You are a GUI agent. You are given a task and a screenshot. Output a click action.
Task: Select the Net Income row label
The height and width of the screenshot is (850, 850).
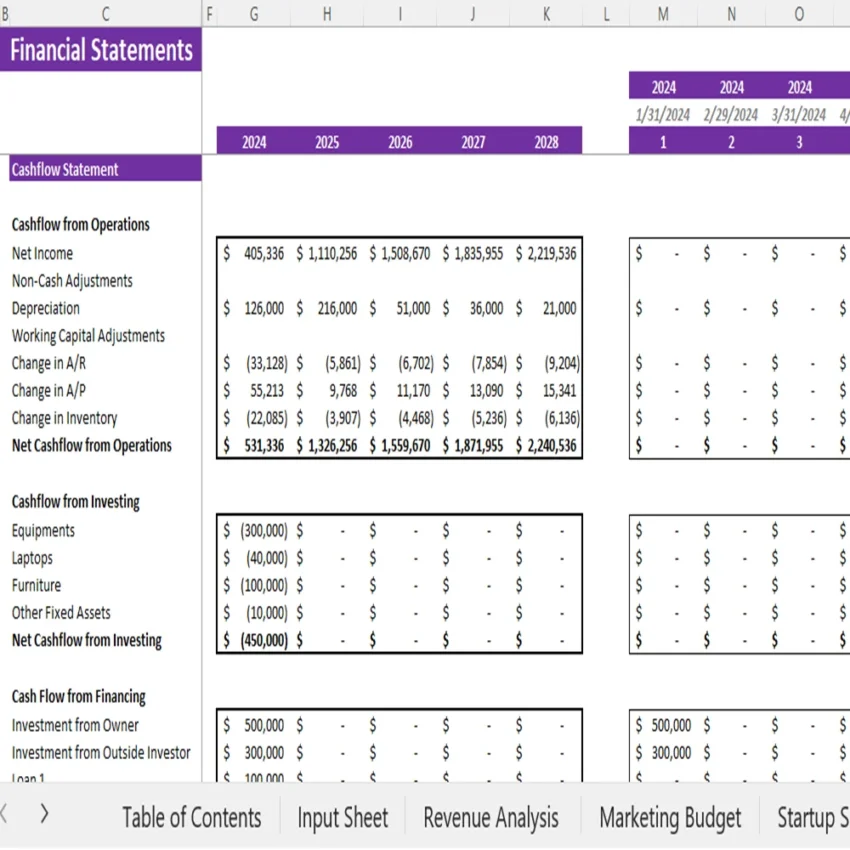(42, 253)
